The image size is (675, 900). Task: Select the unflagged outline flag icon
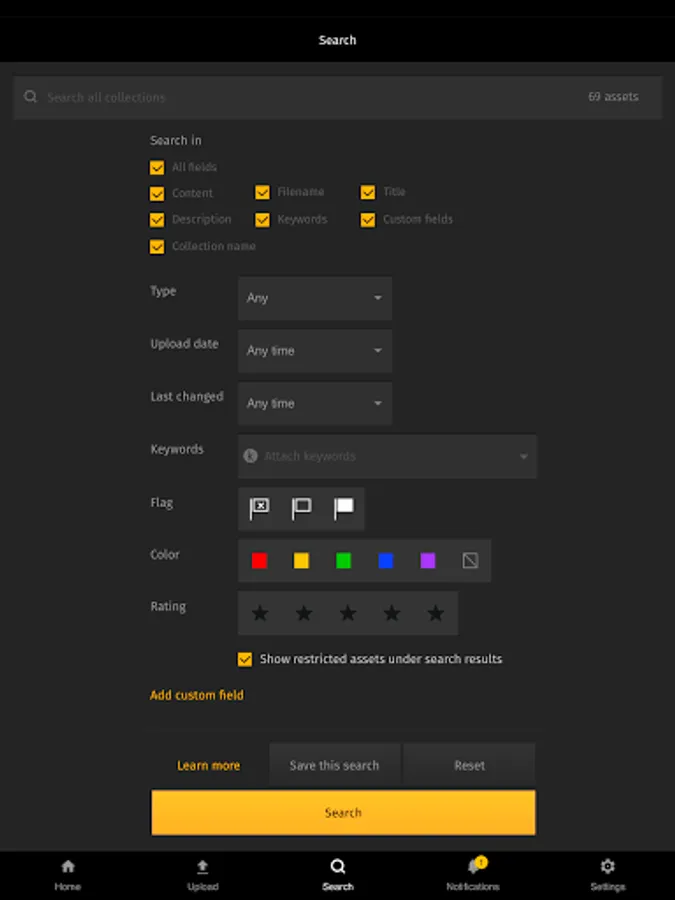[x=301, y=509]
